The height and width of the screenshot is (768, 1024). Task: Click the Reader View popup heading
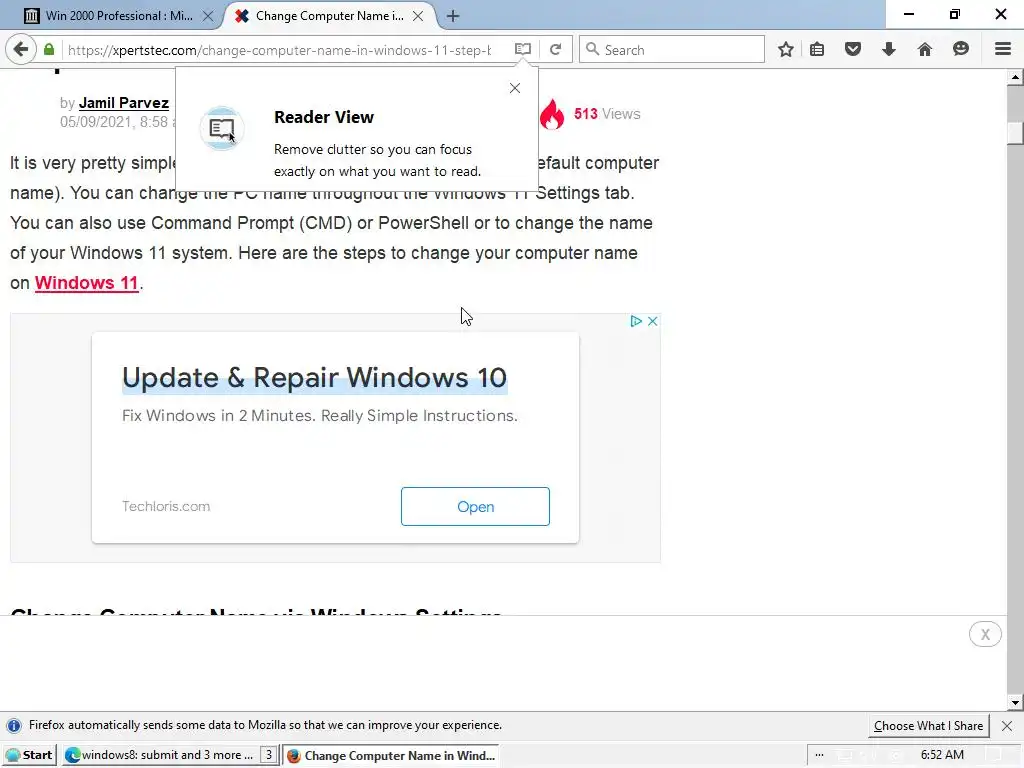[324, 118]
